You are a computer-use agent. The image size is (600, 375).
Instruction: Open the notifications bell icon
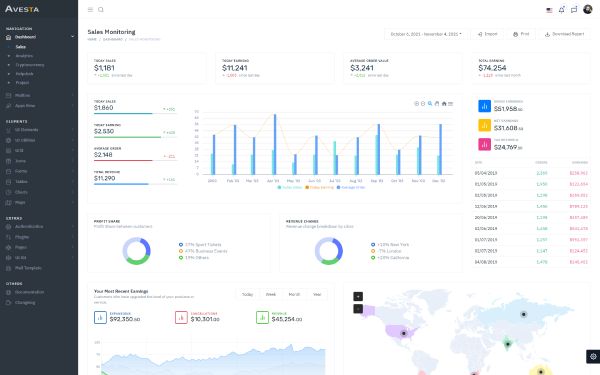click(x=561, y=10)
